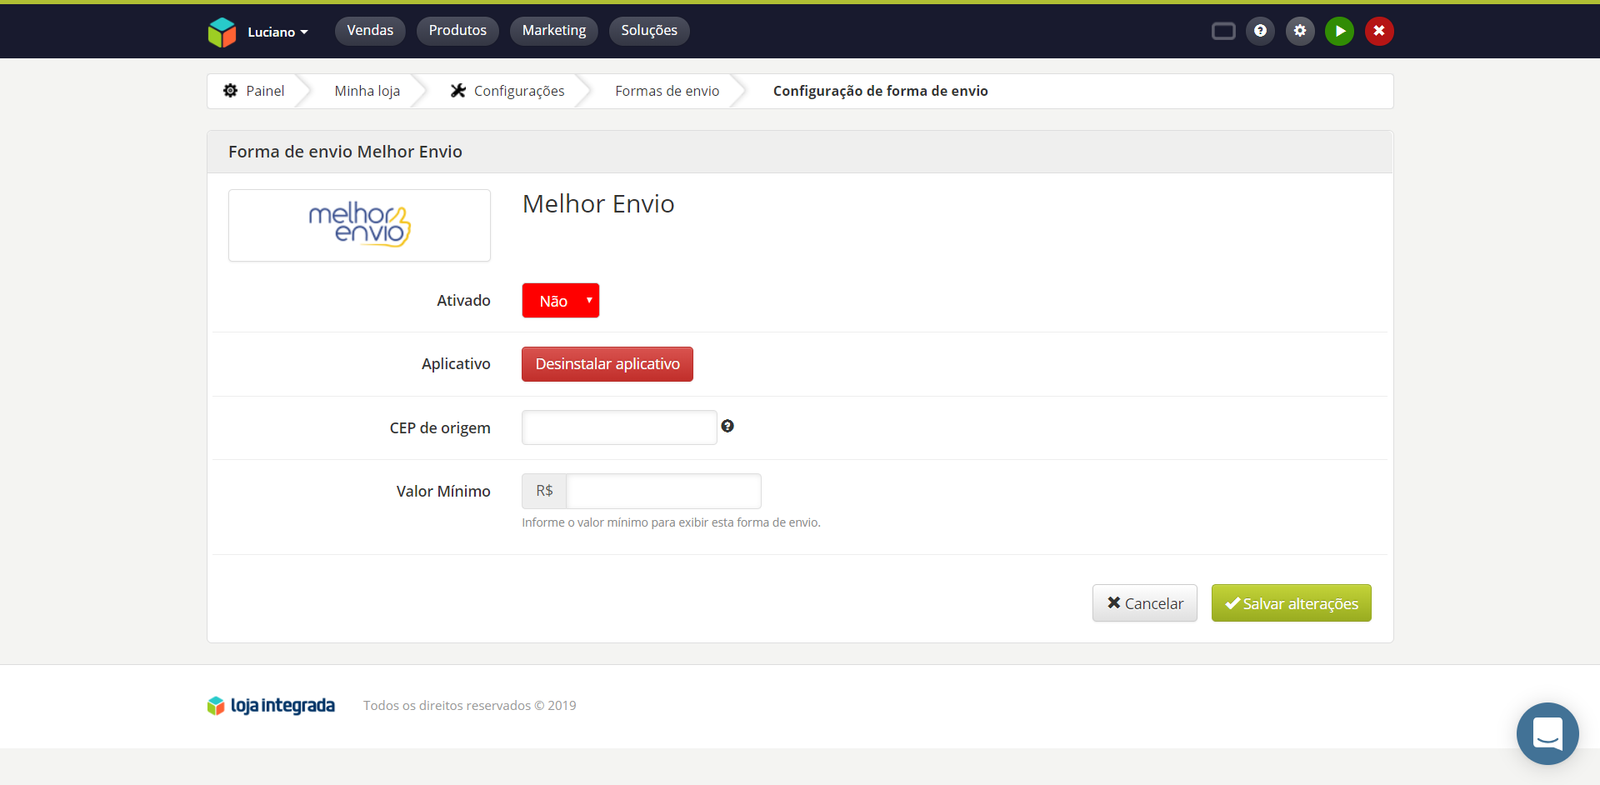Screen dimensions: 1600x785
Task: Open the Soluções menu
Action: 649,31
